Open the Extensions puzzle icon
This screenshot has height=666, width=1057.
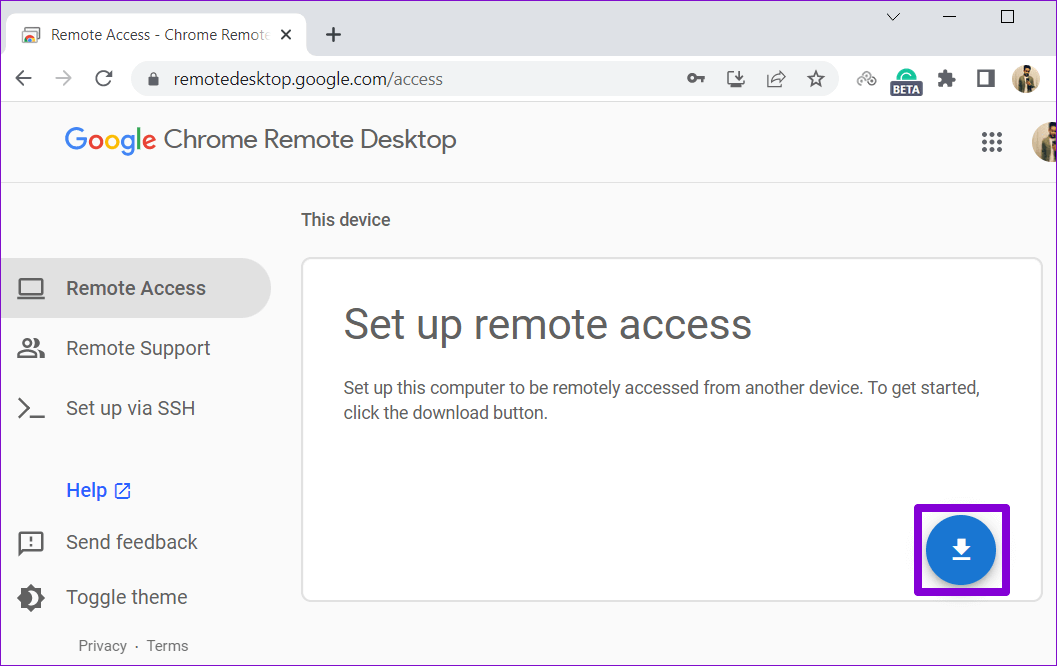coord(946,79)
